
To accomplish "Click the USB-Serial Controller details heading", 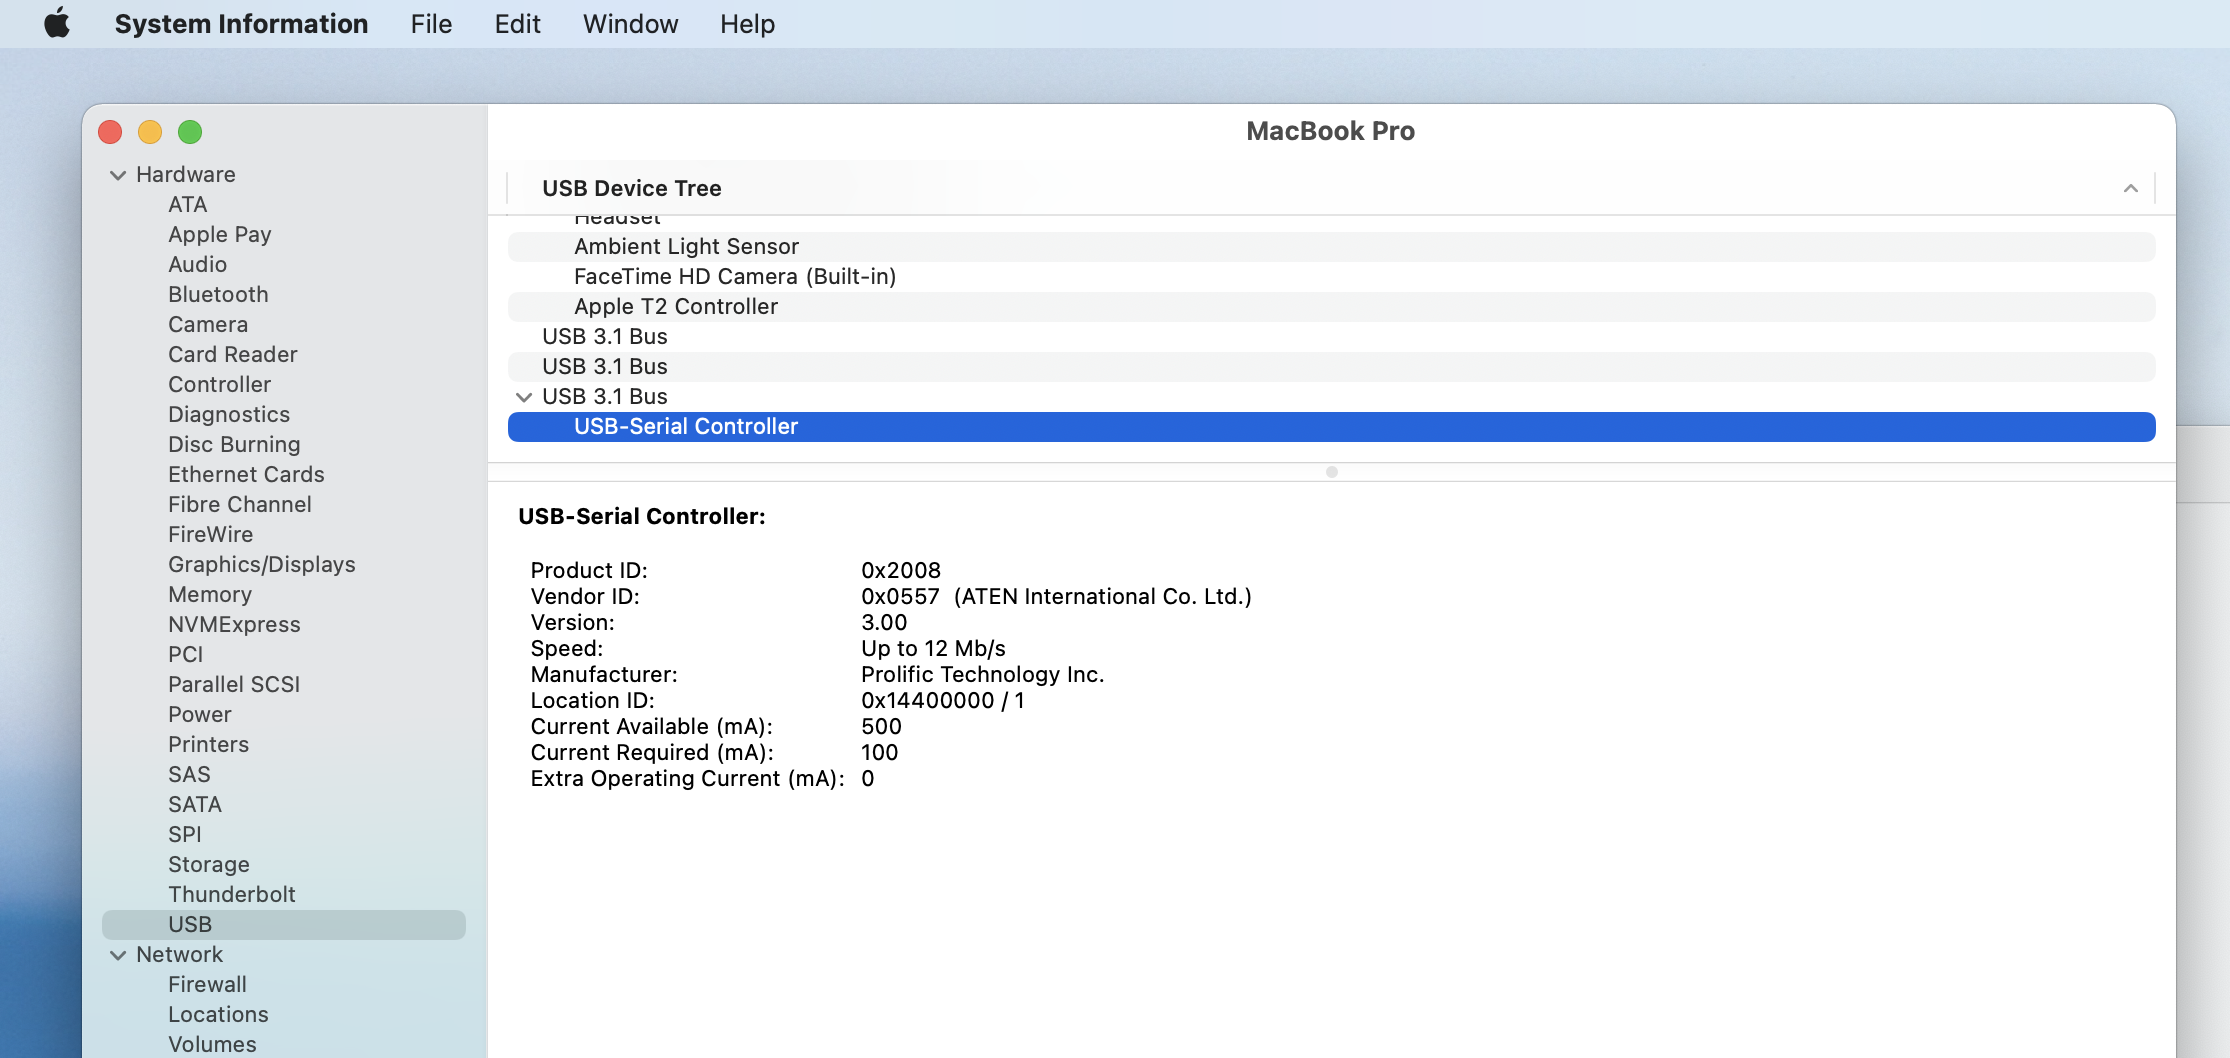I will pyautogui.click(x=641, y=516).
